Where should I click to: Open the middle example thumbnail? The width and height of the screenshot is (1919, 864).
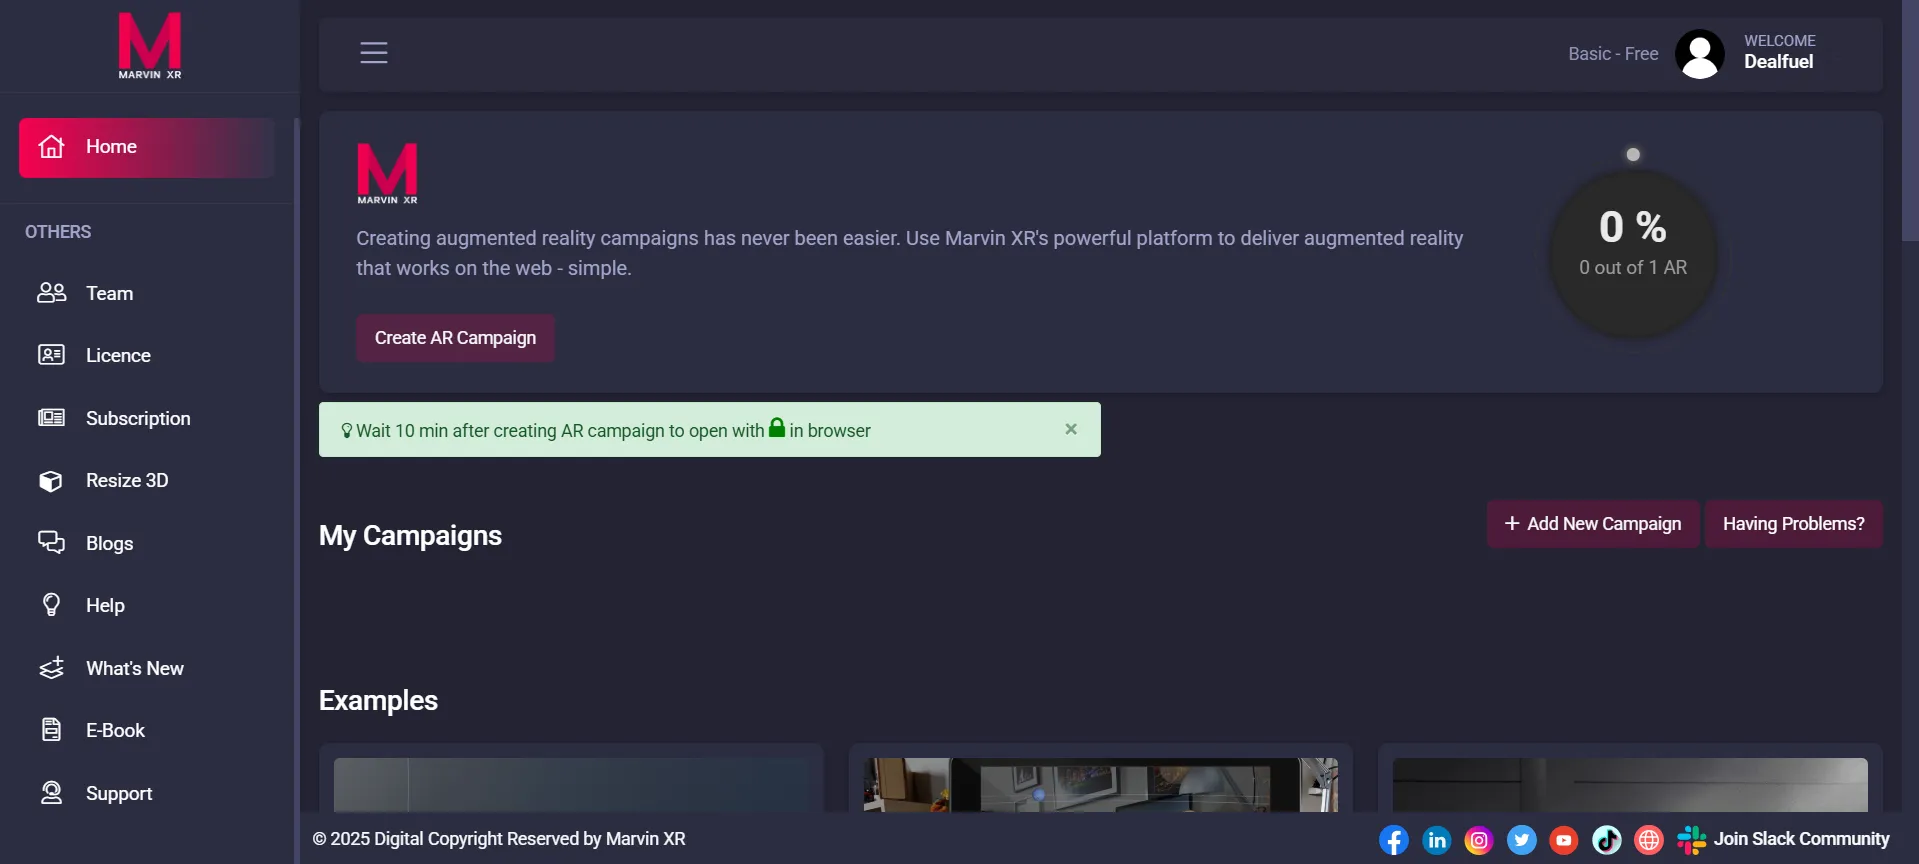(1100, 784)
